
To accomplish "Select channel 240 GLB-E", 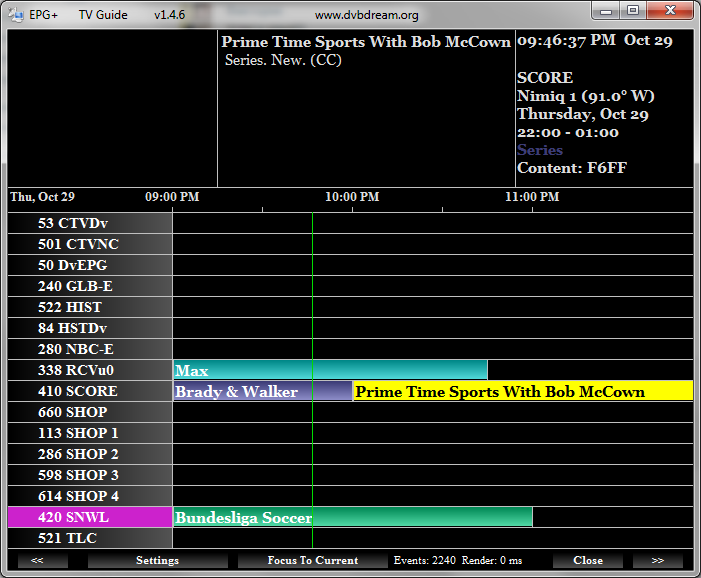I will [x=90, y=286].
